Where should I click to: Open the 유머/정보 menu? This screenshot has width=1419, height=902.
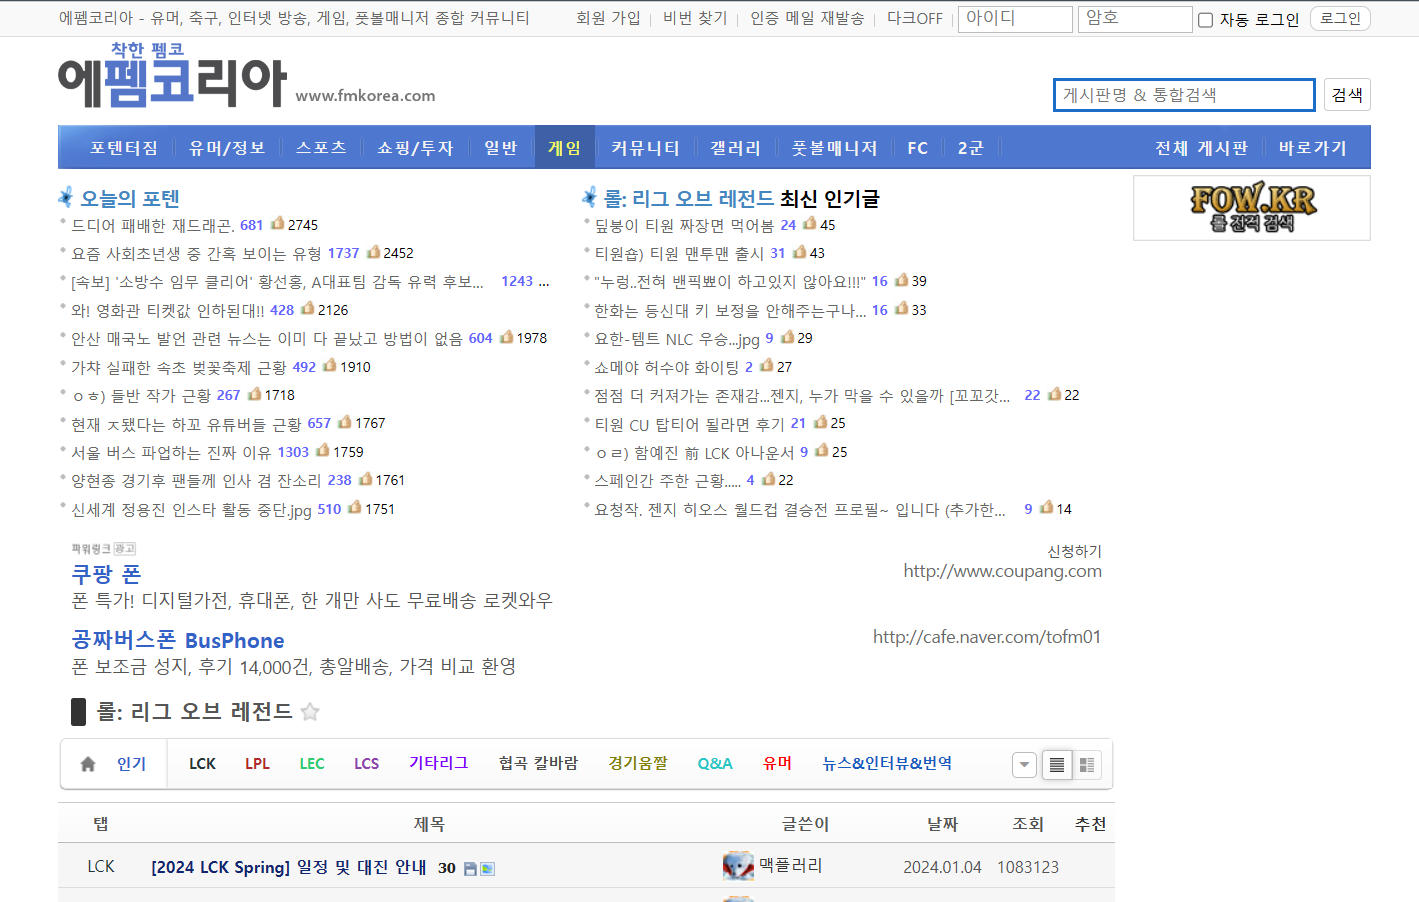(x=227, y=148)
